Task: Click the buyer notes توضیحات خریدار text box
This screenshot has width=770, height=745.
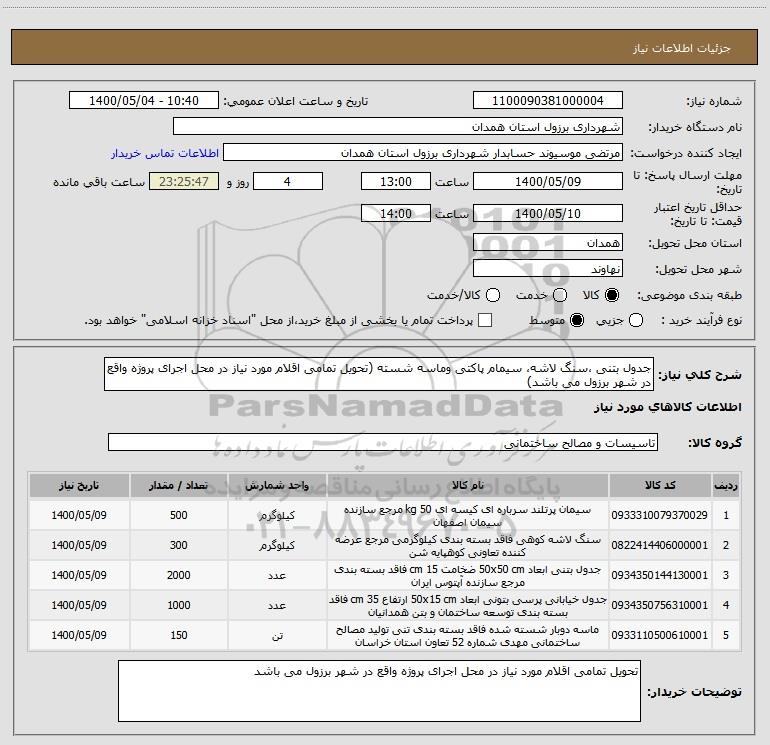Action: click(379, 691)
